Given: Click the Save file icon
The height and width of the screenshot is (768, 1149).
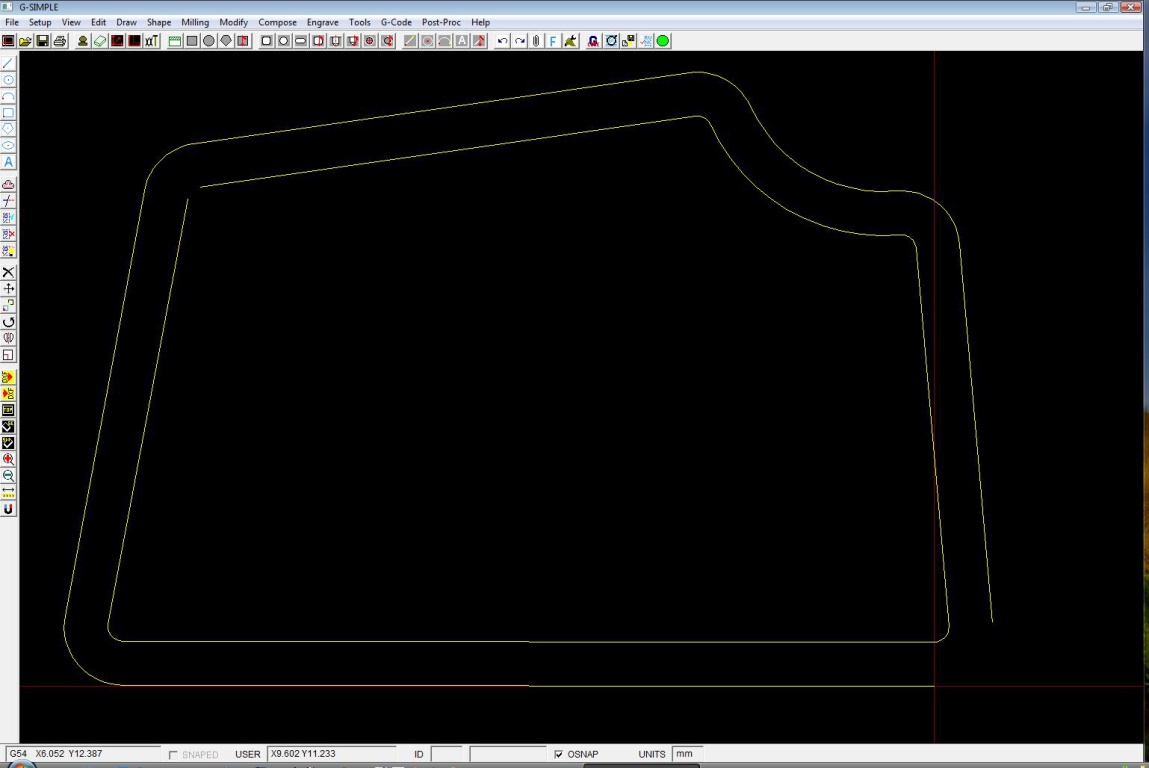Looking at the screenshot, I should point(43,41).
